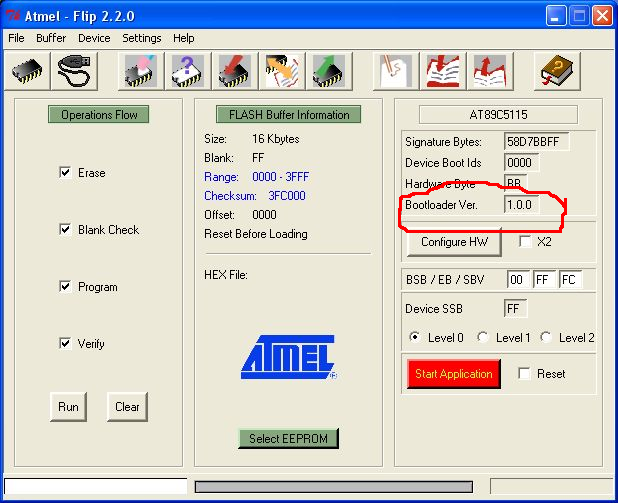618x503 pixels.
Task: Click the Flip title bar logo icon
Action: 13,16
